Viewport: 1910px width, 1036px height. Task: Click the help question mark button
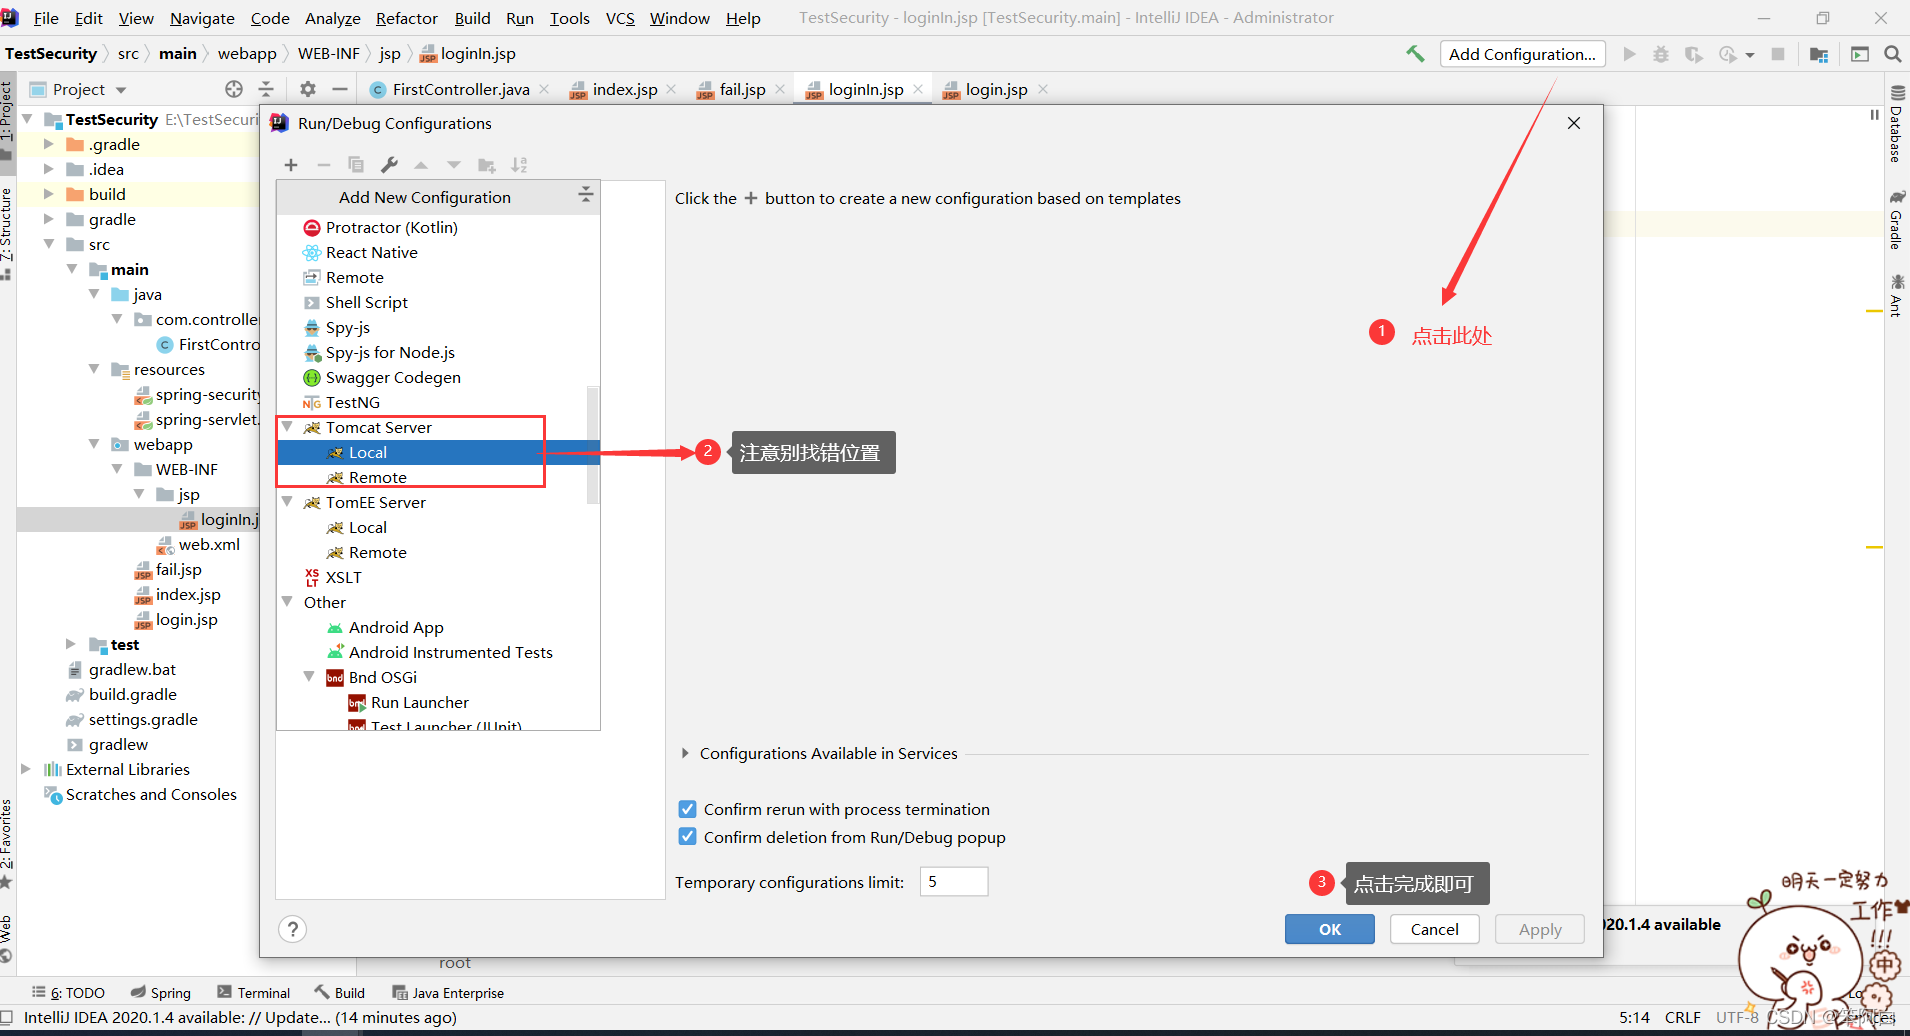(x=292, y=929)
